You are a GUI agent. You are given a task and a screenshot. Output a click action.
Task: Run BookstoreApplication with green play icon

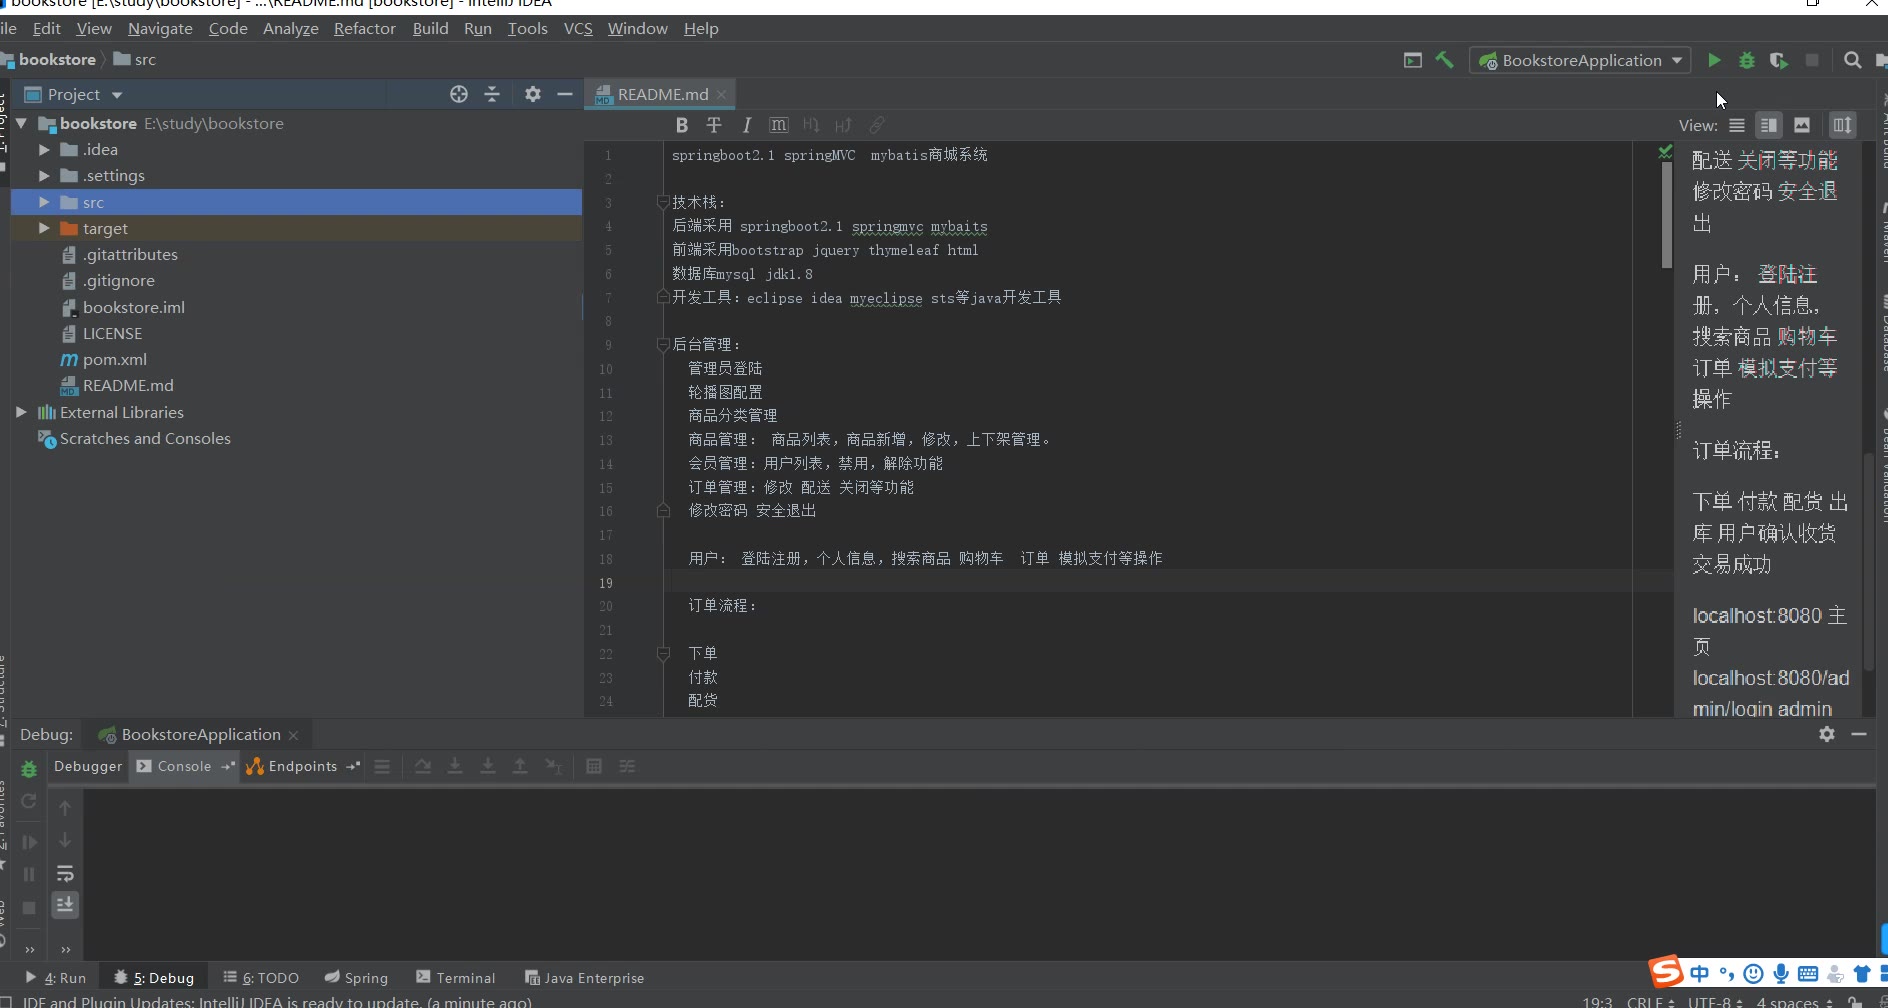[1714, 61]
